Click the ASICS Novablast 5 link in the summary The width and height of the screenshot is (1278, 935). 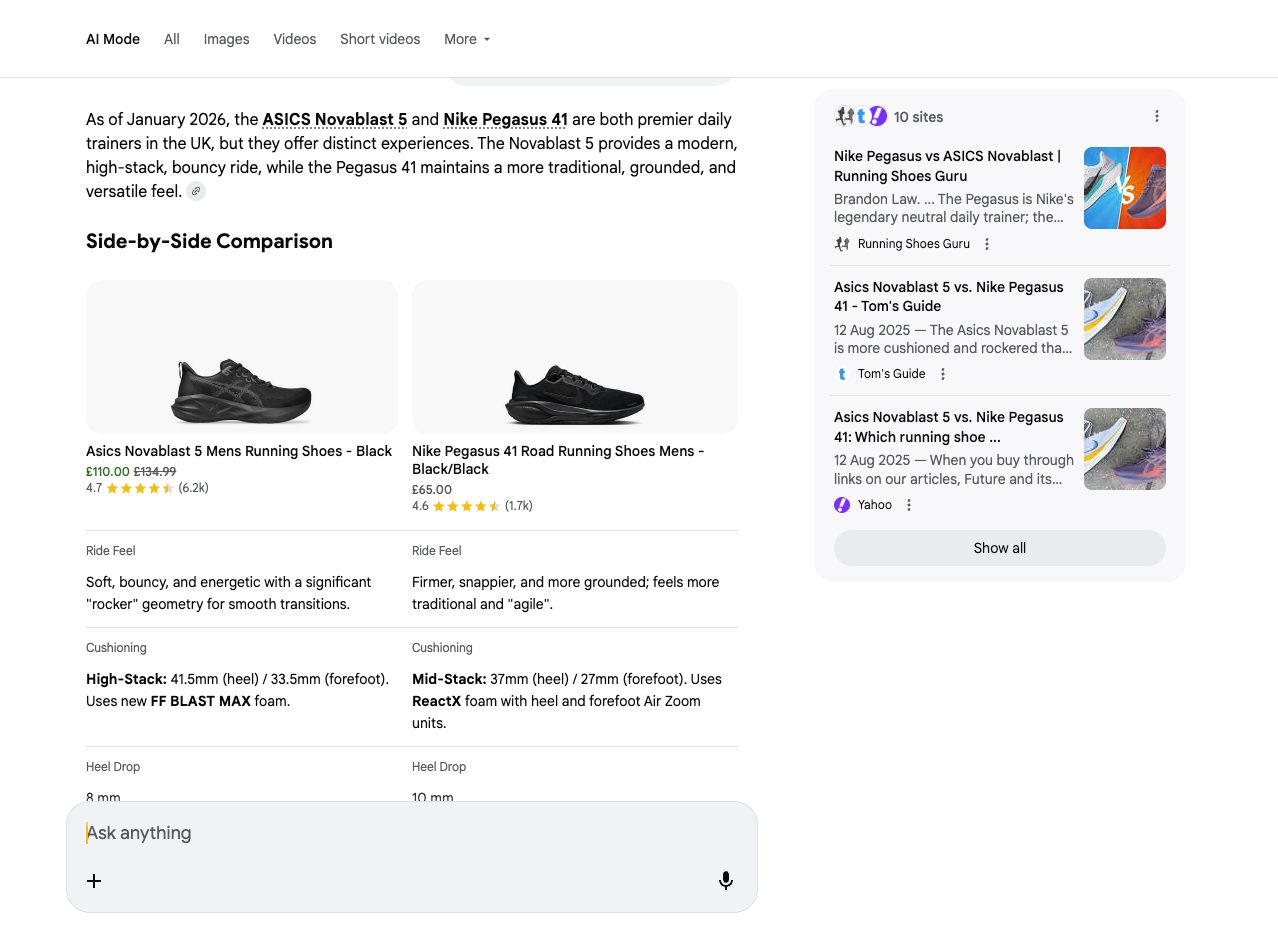[x=334, y=119]
